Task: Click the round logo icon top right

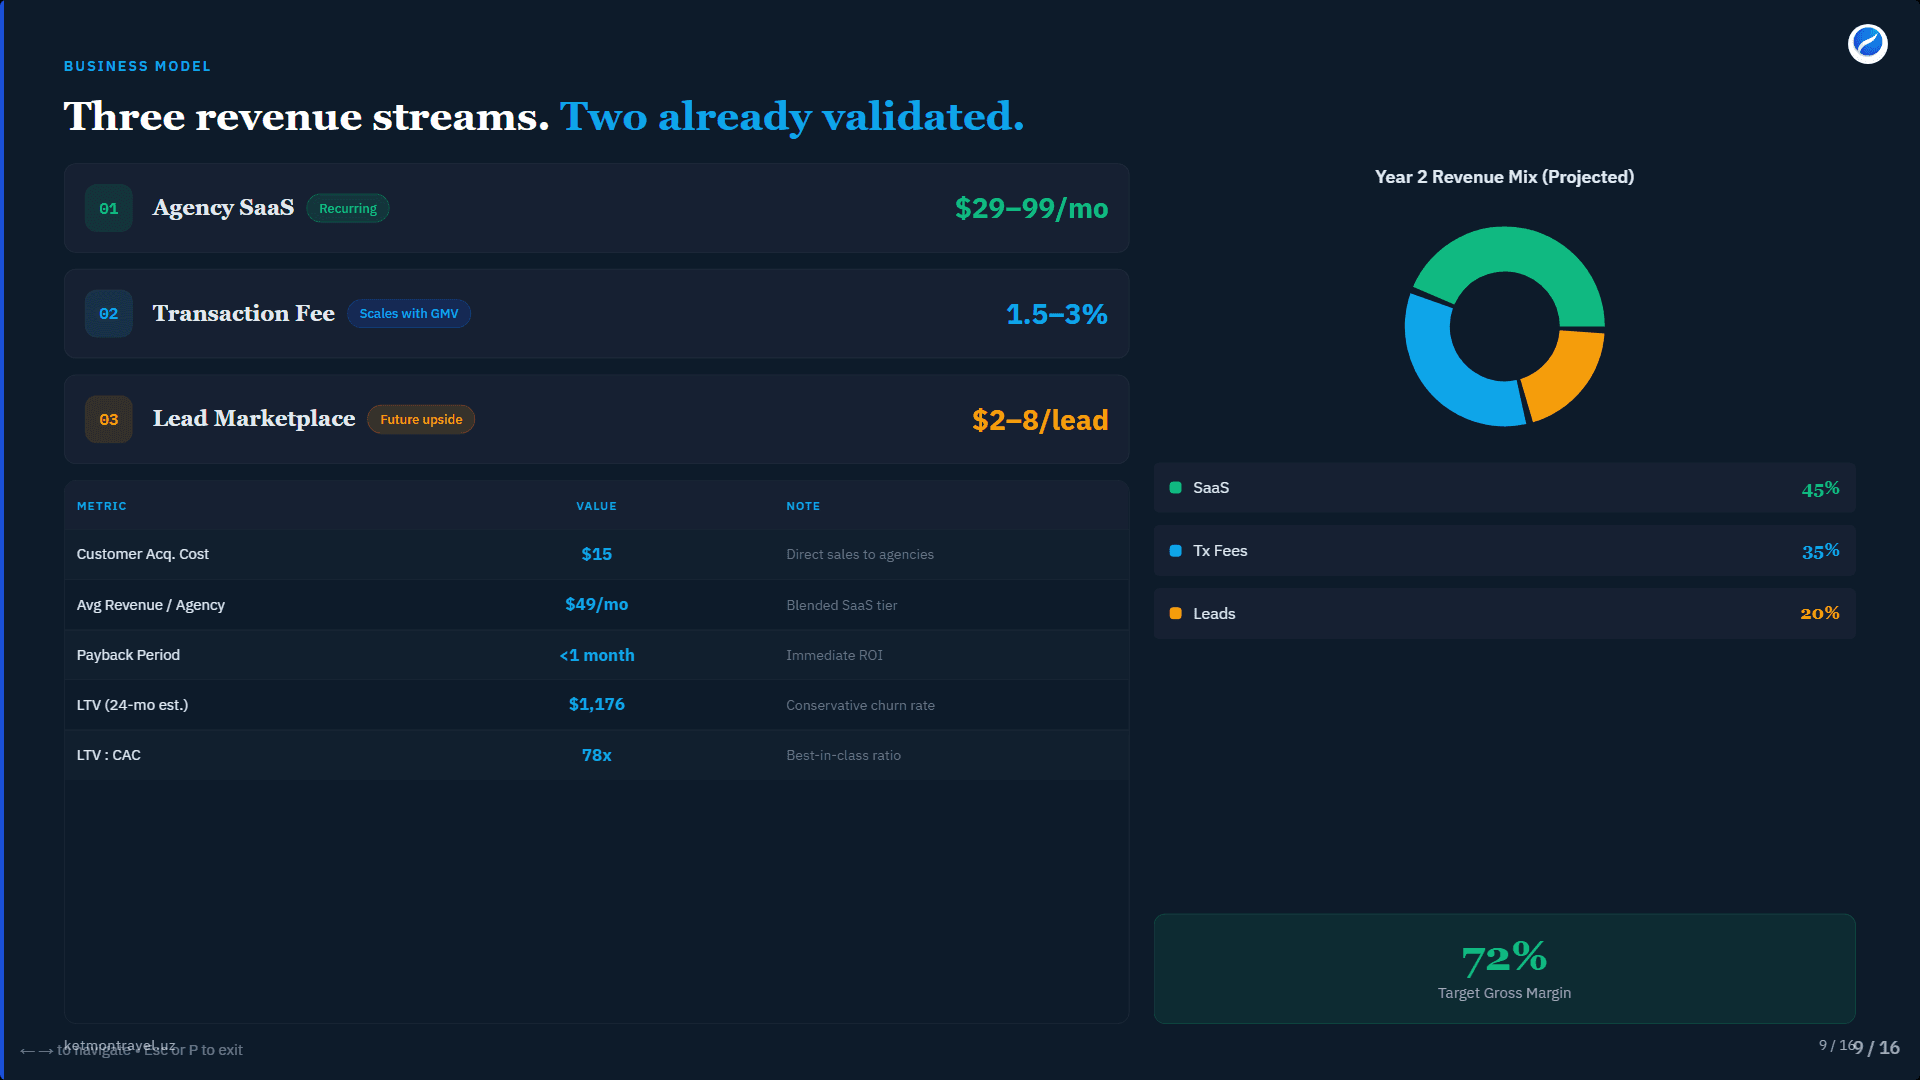Action: coord(1867,44)
